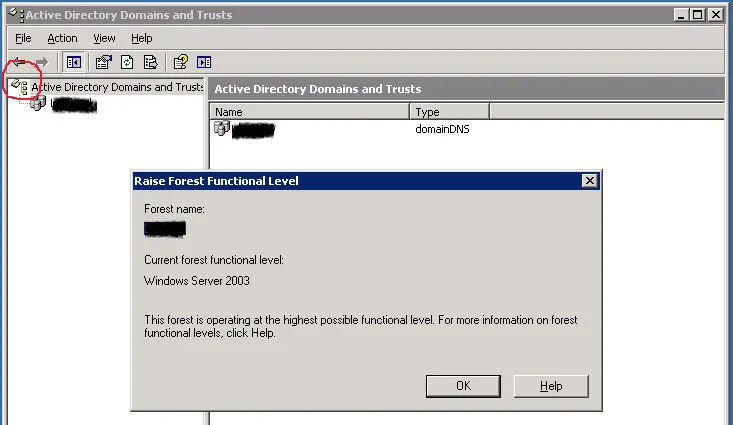Toggle the action pane toolbar icon
The height and width of the screenshot is (425, 733).
[x=204, y=62]
